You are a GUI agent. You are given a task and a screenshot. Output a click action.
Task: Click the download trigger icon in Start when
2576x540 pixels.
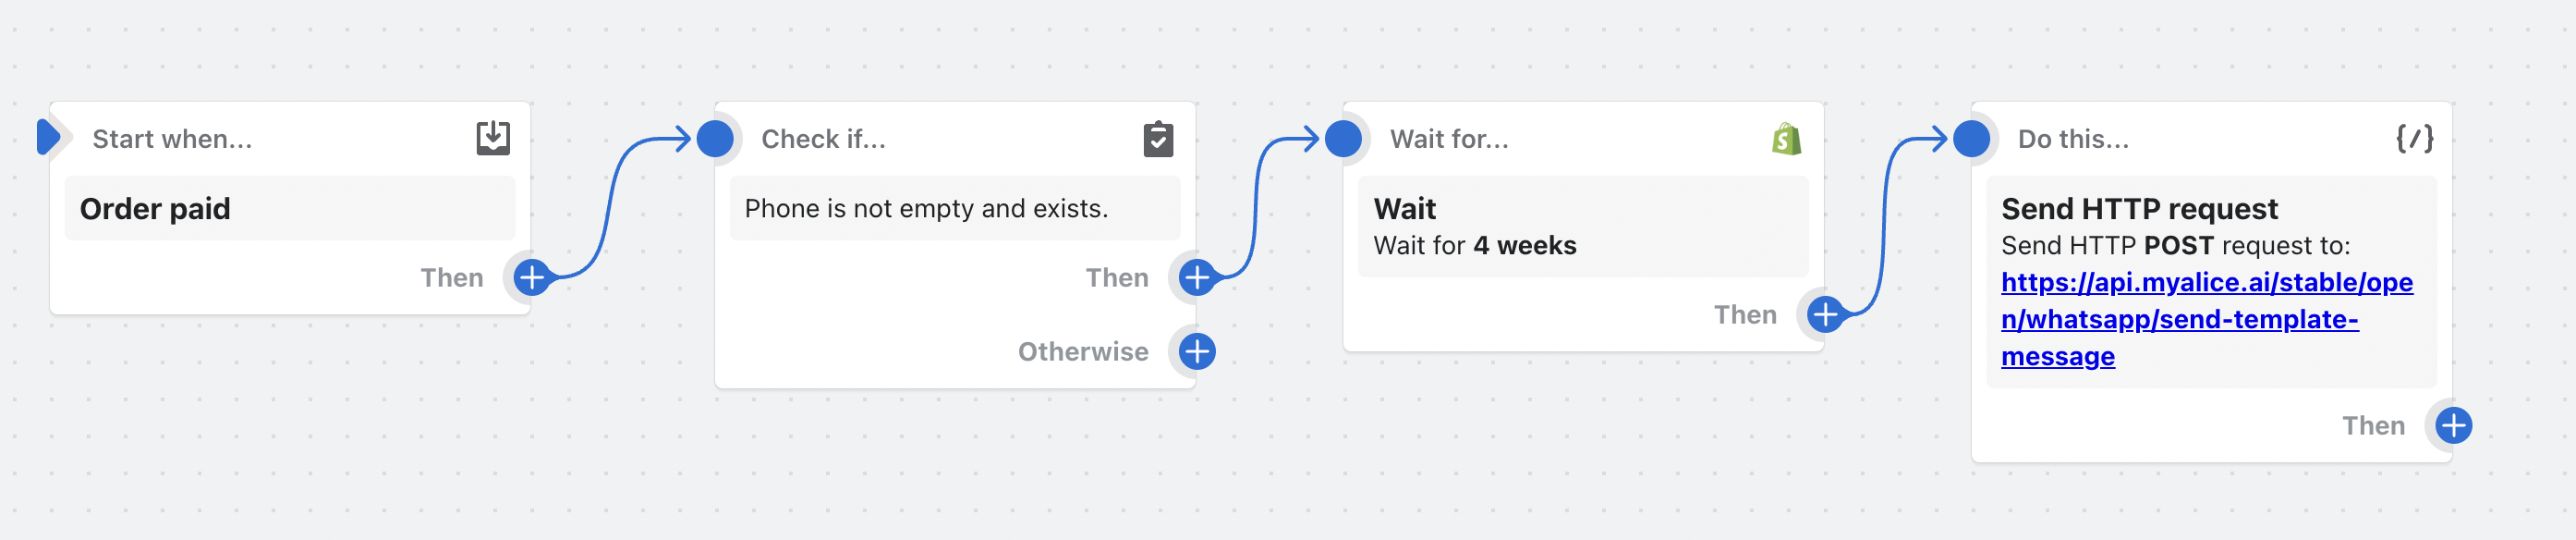pos(493,138)
